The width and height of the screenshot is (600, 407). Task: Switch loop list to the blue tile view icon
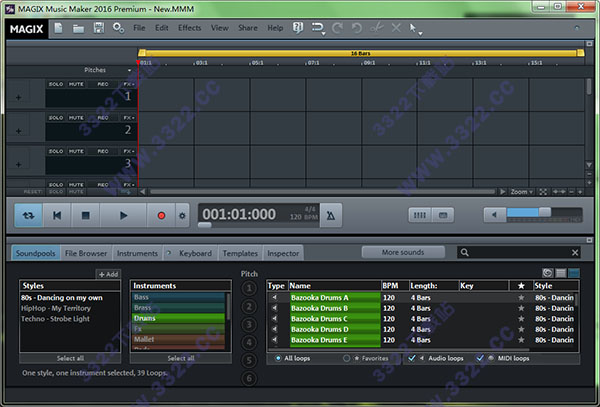tap(574, 273)
